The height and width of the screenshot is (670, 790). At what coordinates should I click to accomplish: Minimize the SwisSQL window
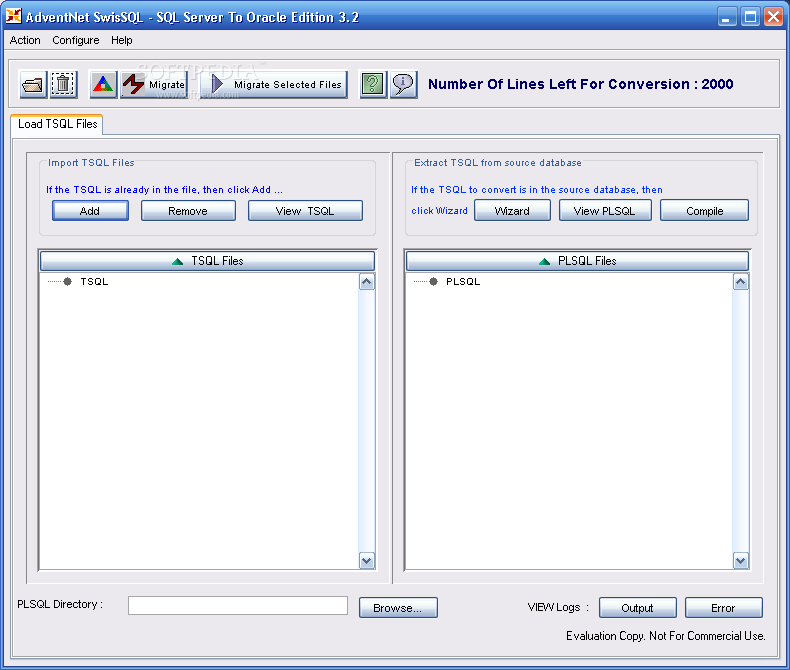coord(727,17)
